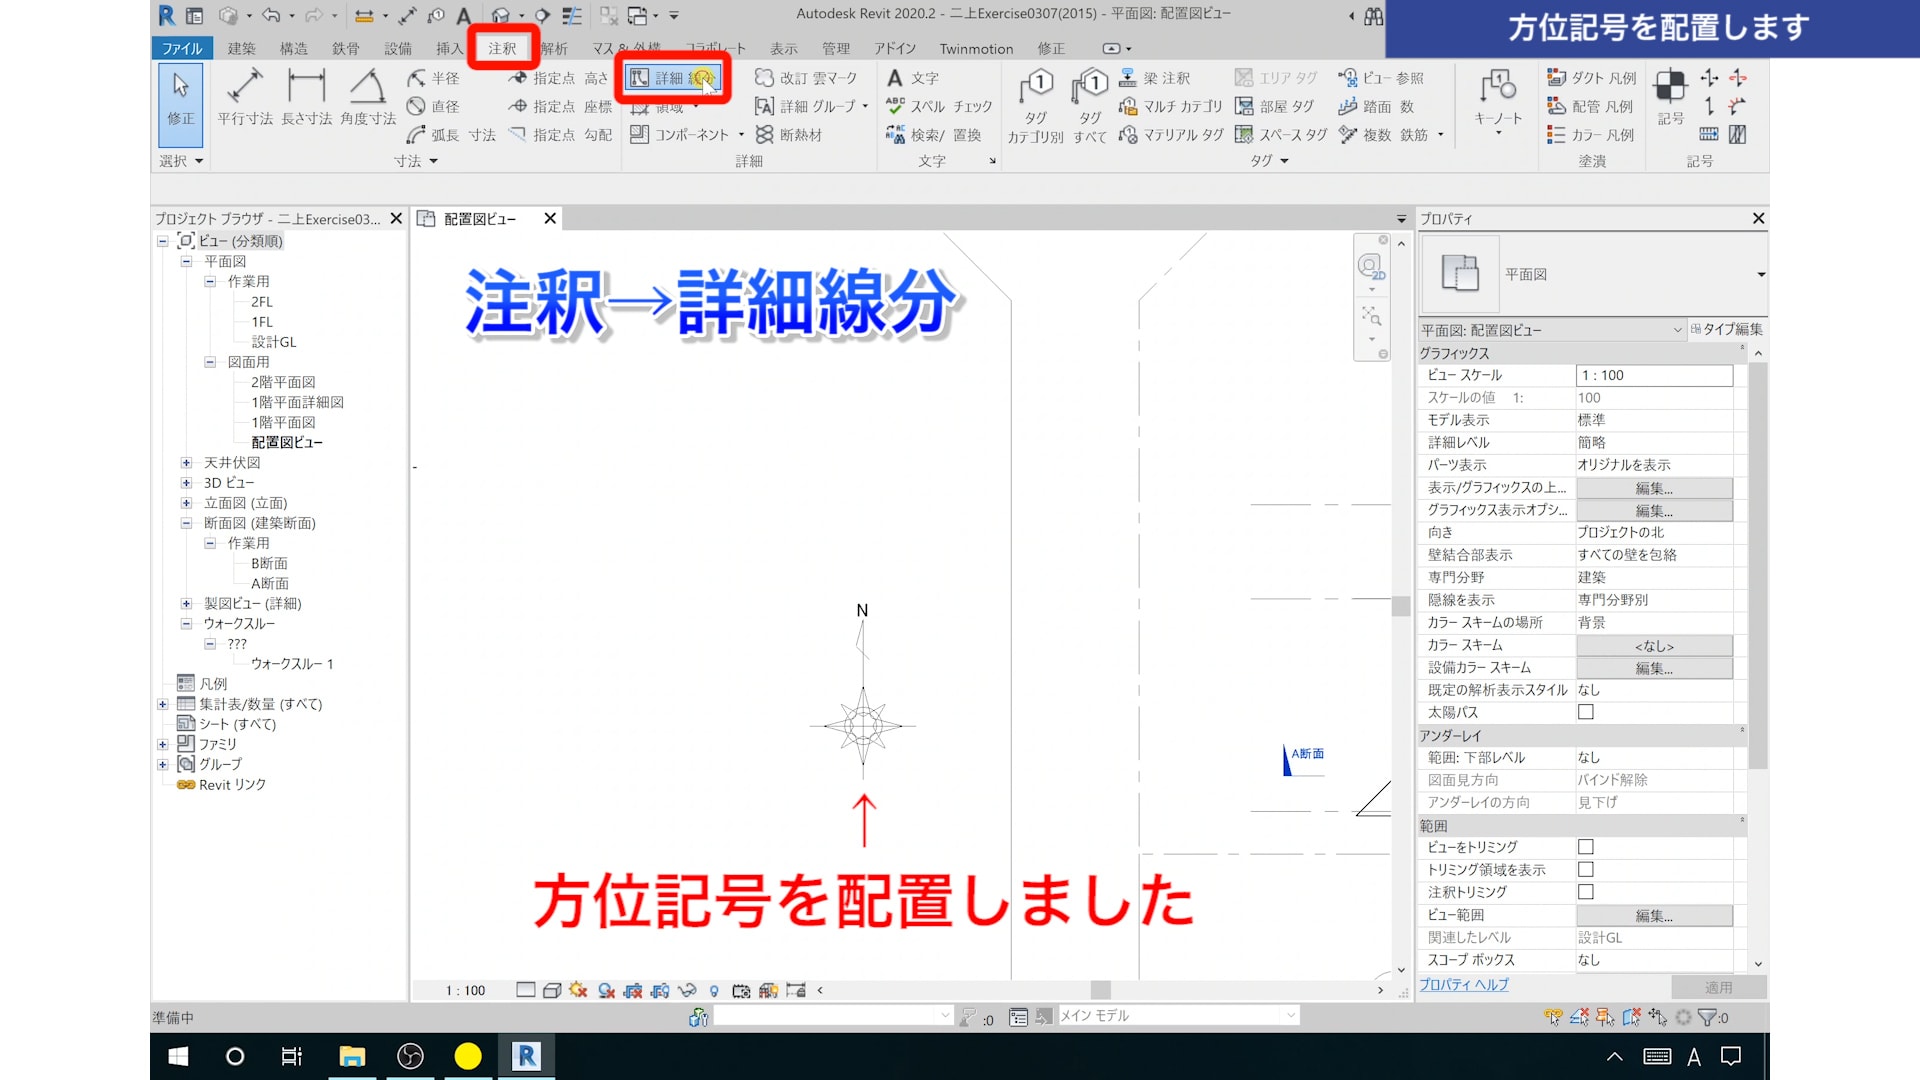Collapse the 断面図 (建築断面) tree node
1920x1080 pixels.
pyautogui.click(x=186, y=523)
